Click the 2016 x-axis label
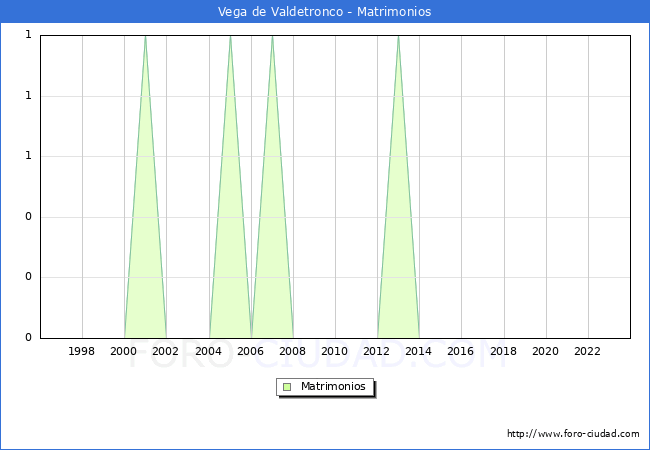 click(x=461, y=351)
